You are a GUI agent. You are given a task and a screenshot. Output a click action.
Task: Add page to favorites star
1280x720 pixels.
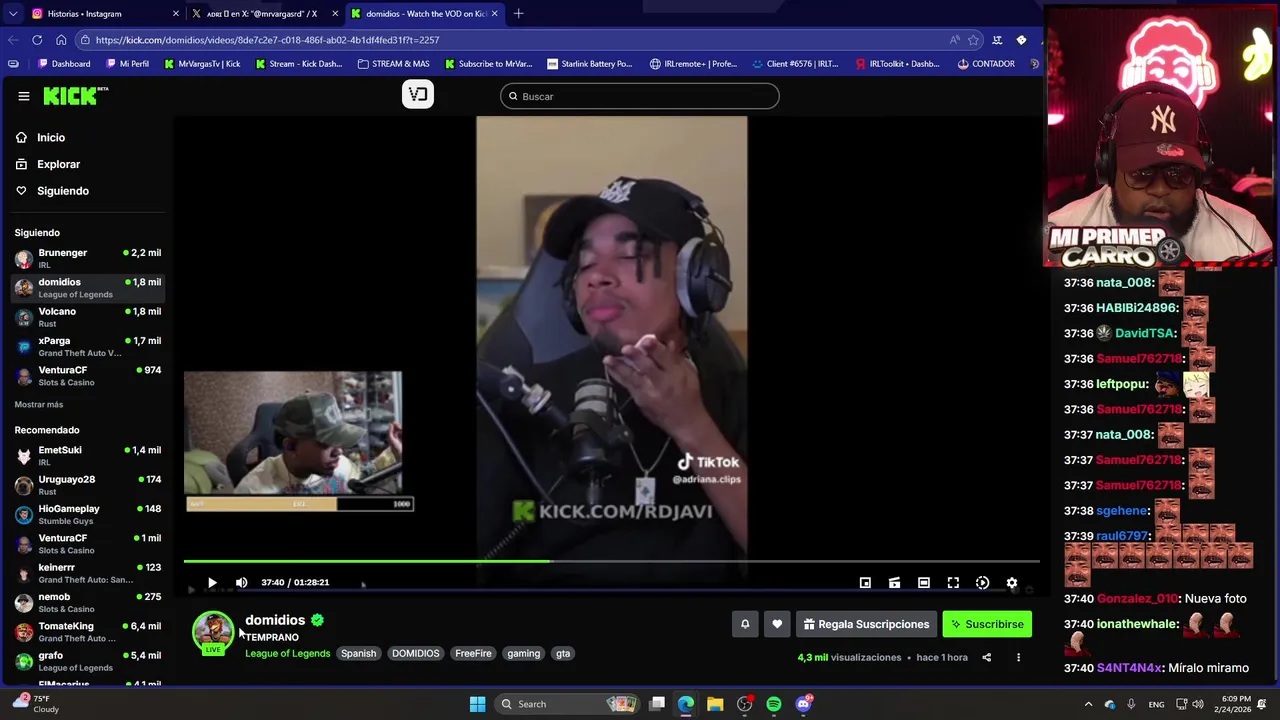tap(973, 40)
